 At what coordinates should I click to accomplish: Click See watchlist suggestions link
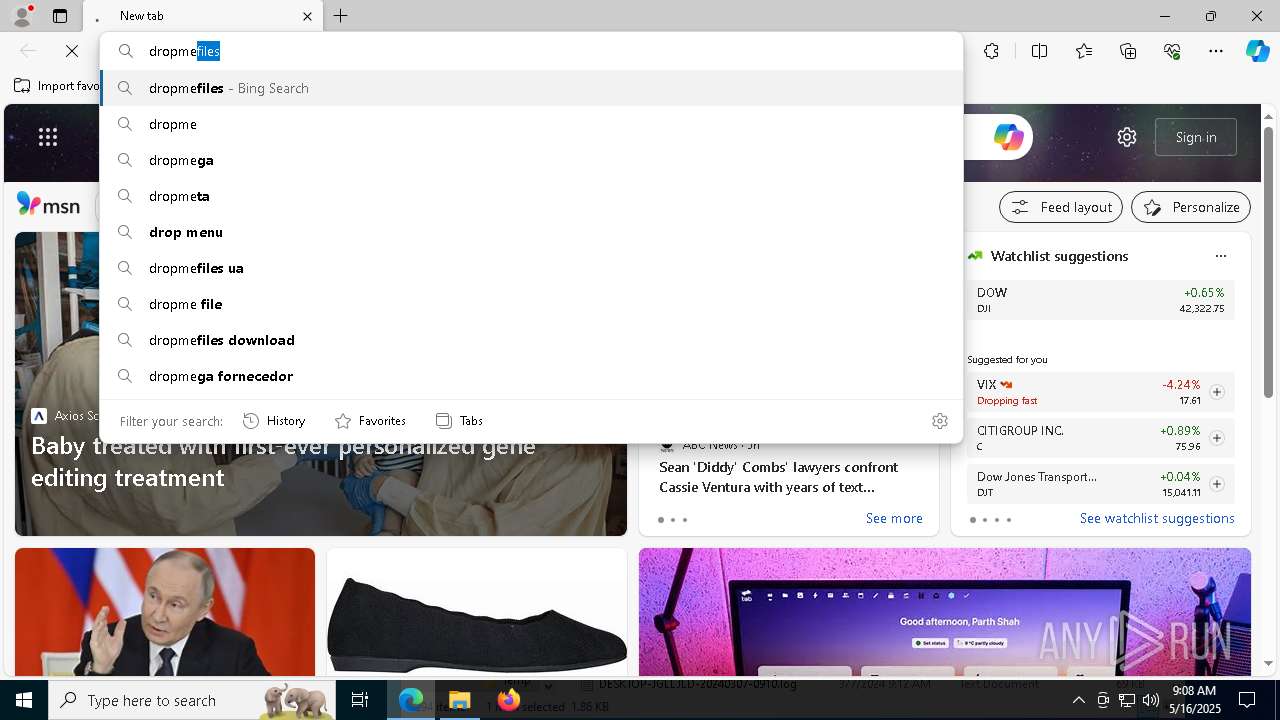1157,518
